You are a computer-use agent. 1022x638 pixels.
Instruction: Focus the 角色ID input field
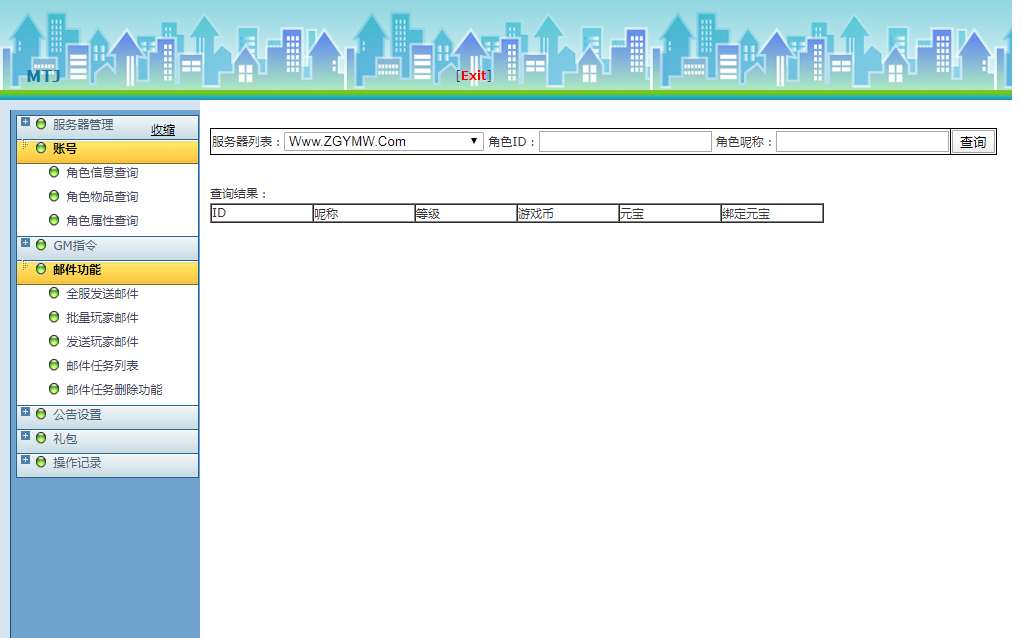coord(625,142)
